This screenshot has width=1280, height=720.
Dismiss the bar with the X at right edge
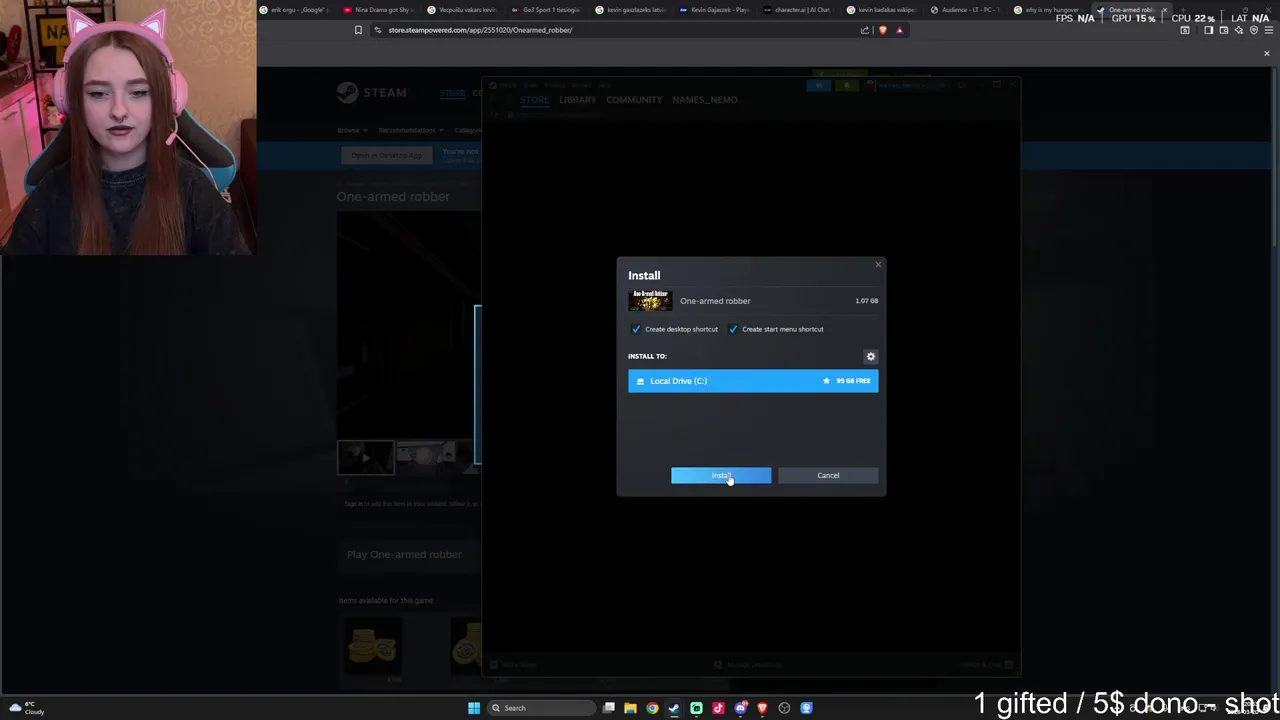1267,53
